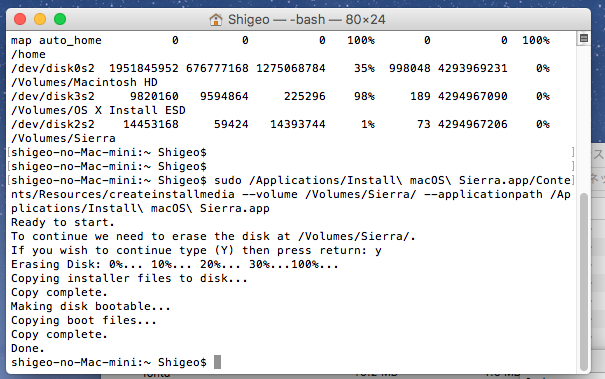This screenshot has height=379, width=605.
Task: Click the value '676777168'
Action: point(217,68)
